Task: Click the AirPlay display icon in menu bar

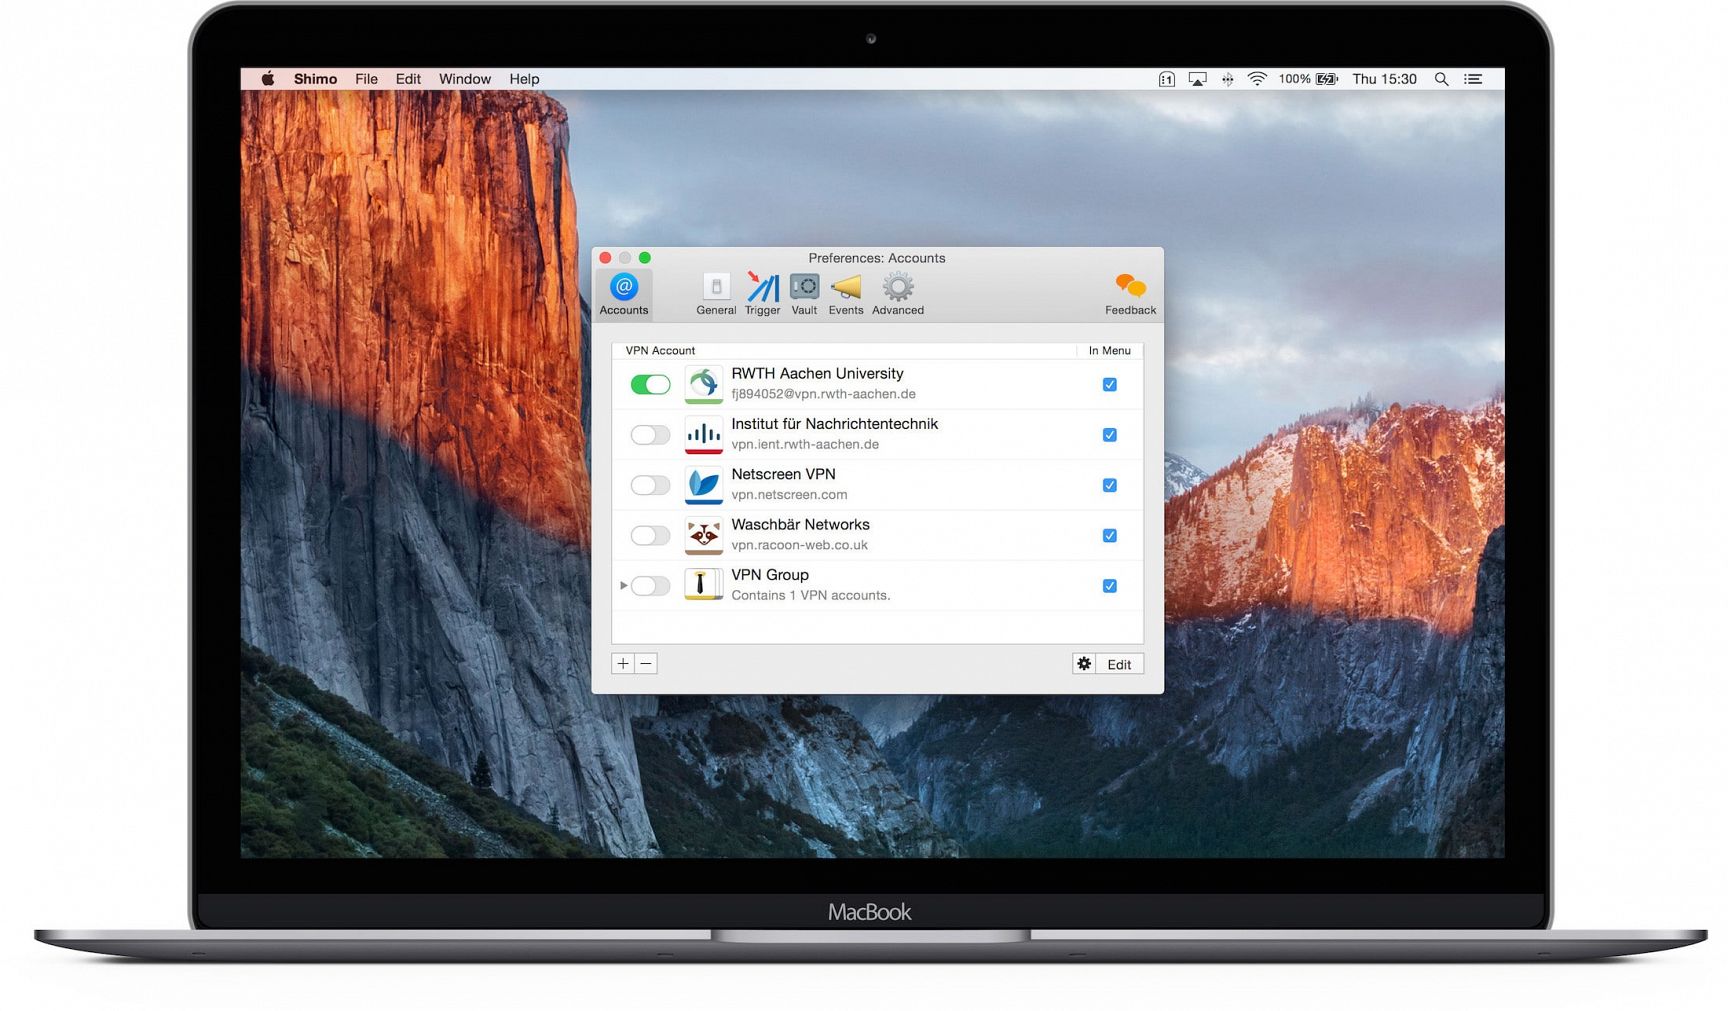Action: pyautogui.click(x=1197, y=79)
